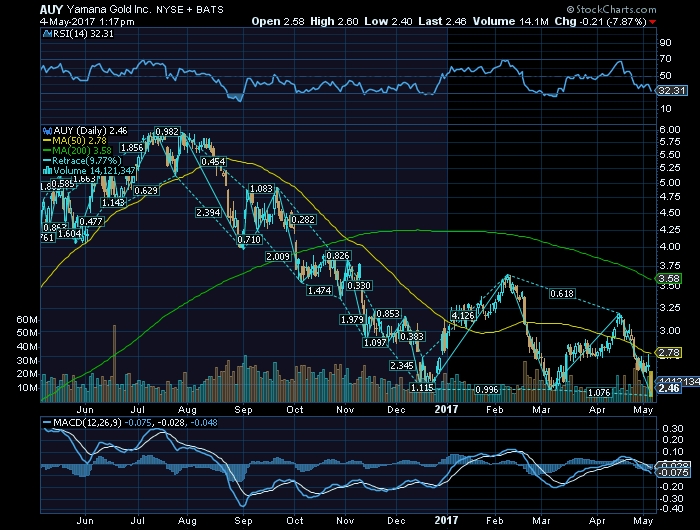Click the red down arrow beside Chg
The height and width of the screenshot is (530, 700).
pos(653,22)
